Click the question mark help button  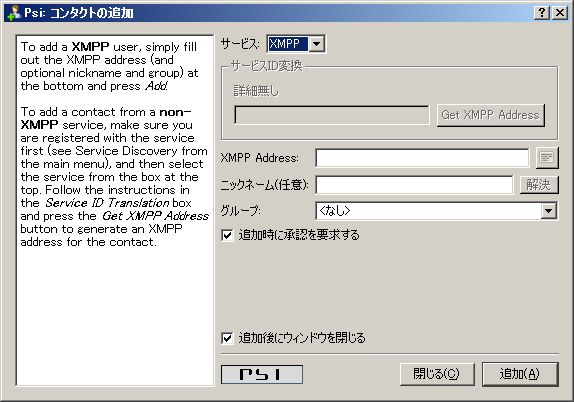542,13
